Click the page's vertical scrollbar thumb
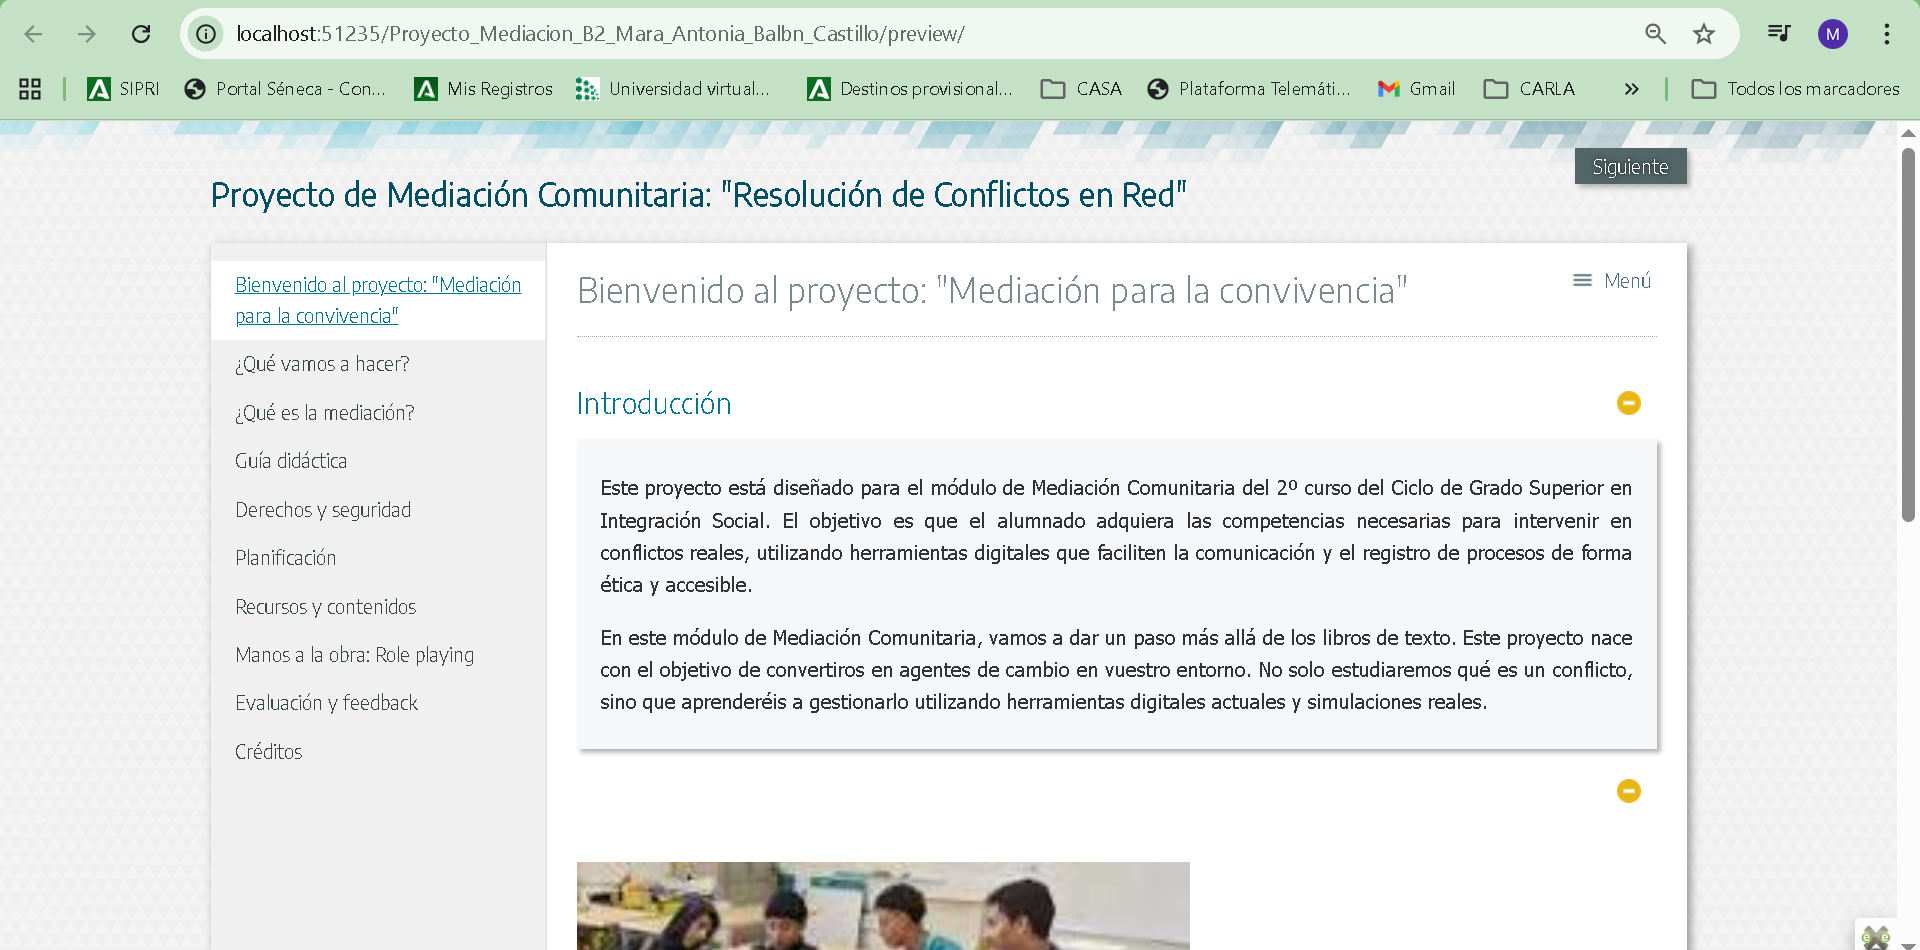This screenshot has height=950, width=1920. [x=1908, y=335]
